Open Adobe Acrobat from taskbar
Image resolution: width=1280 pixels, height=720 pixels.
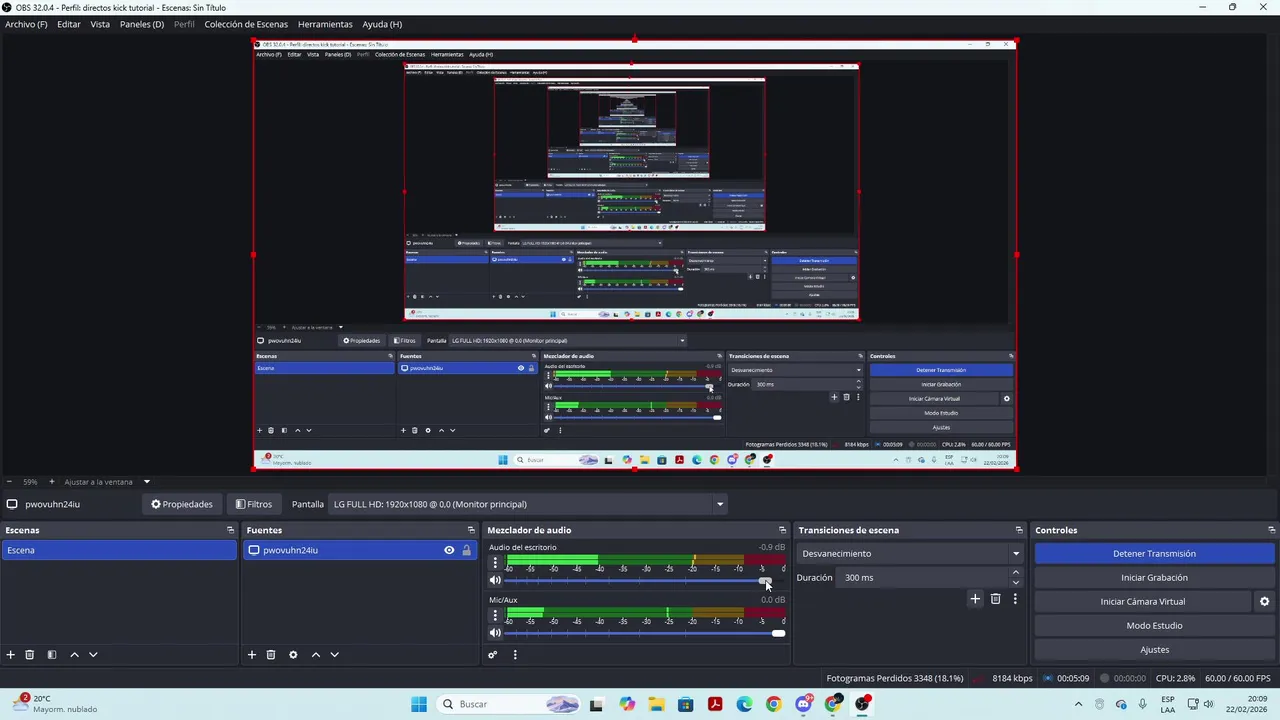pos(715,704)
